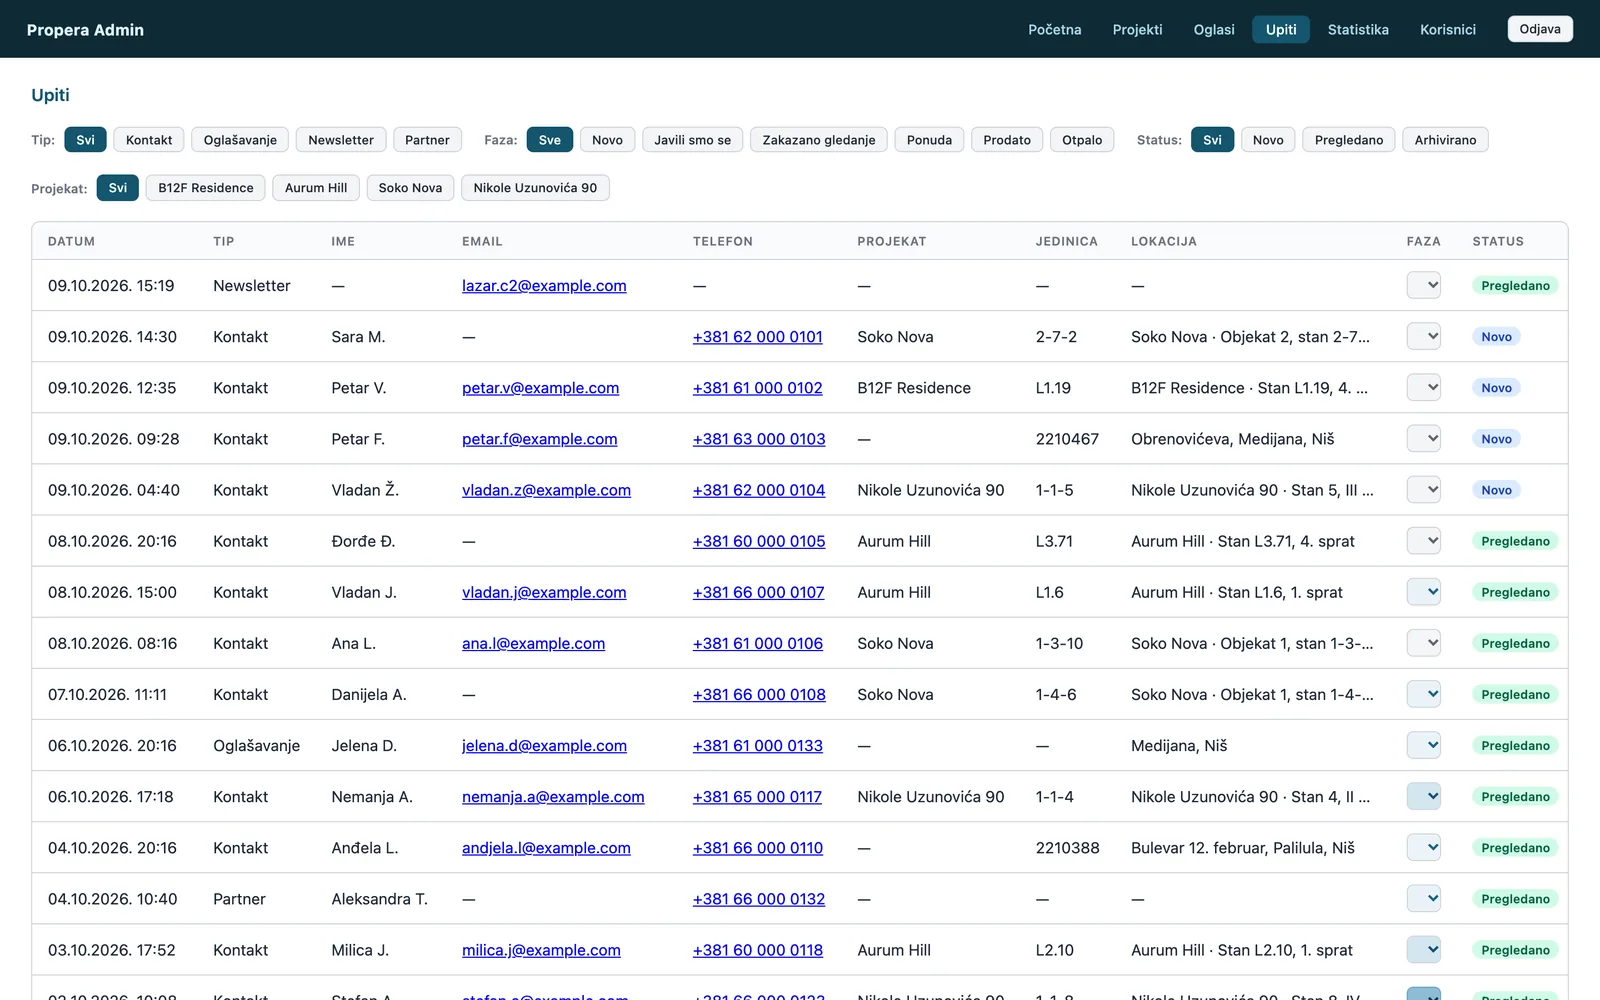This screenshot has height=1000, width=1600.
Task: Open the Faza dropdown for Sara M. row
Action: pos(1423,336)
